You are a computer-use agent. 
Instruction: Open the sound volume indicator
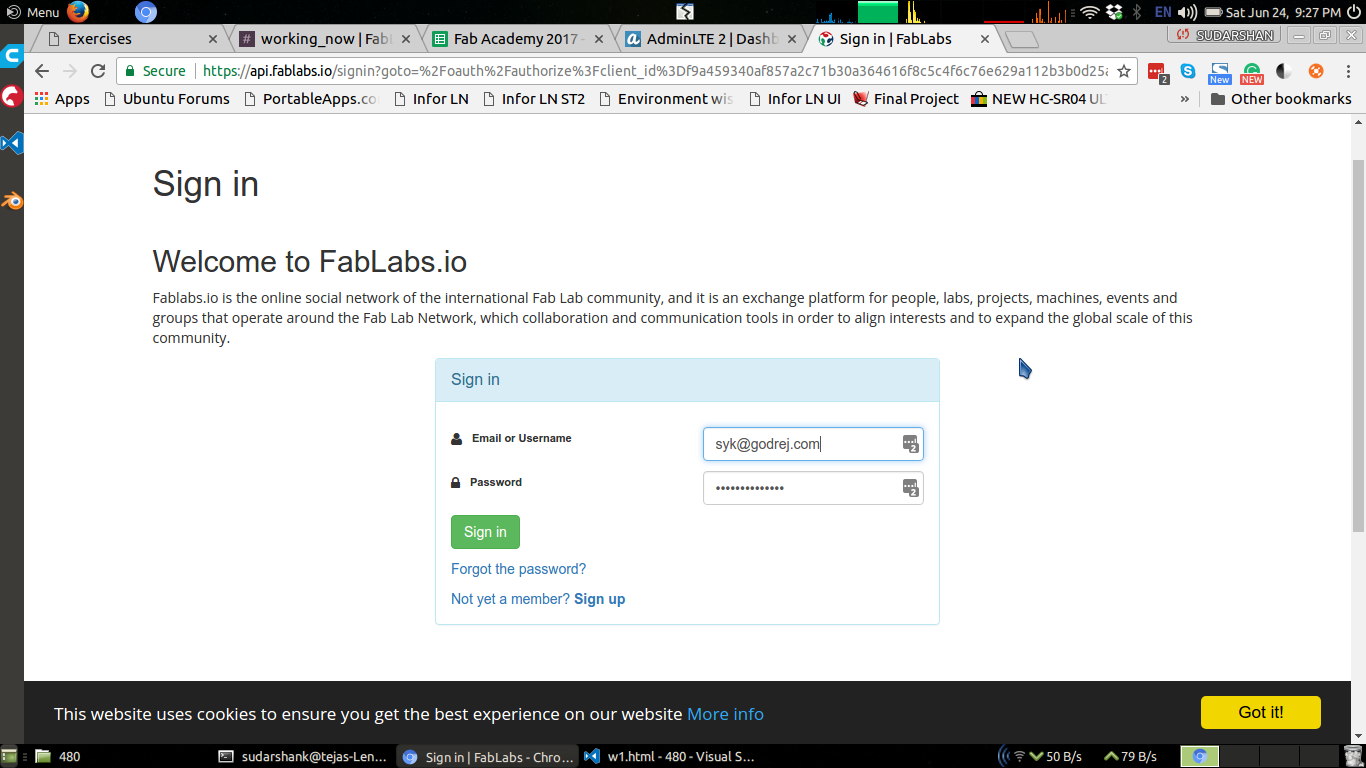[x=1188, y=12]
